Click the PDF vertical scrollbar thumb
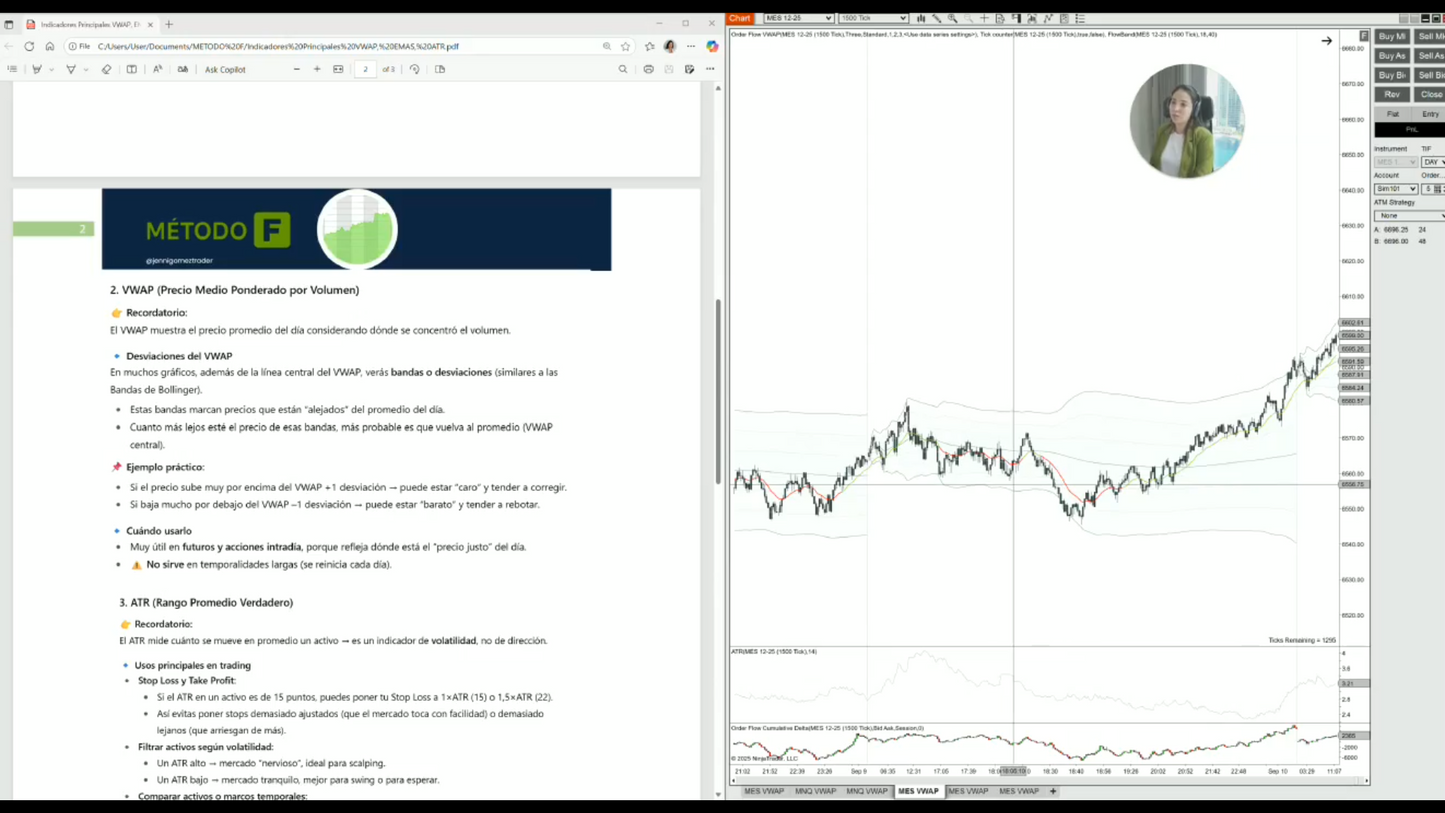The height and width of the screenshot is (813, 1445). [x=717, y=392]
